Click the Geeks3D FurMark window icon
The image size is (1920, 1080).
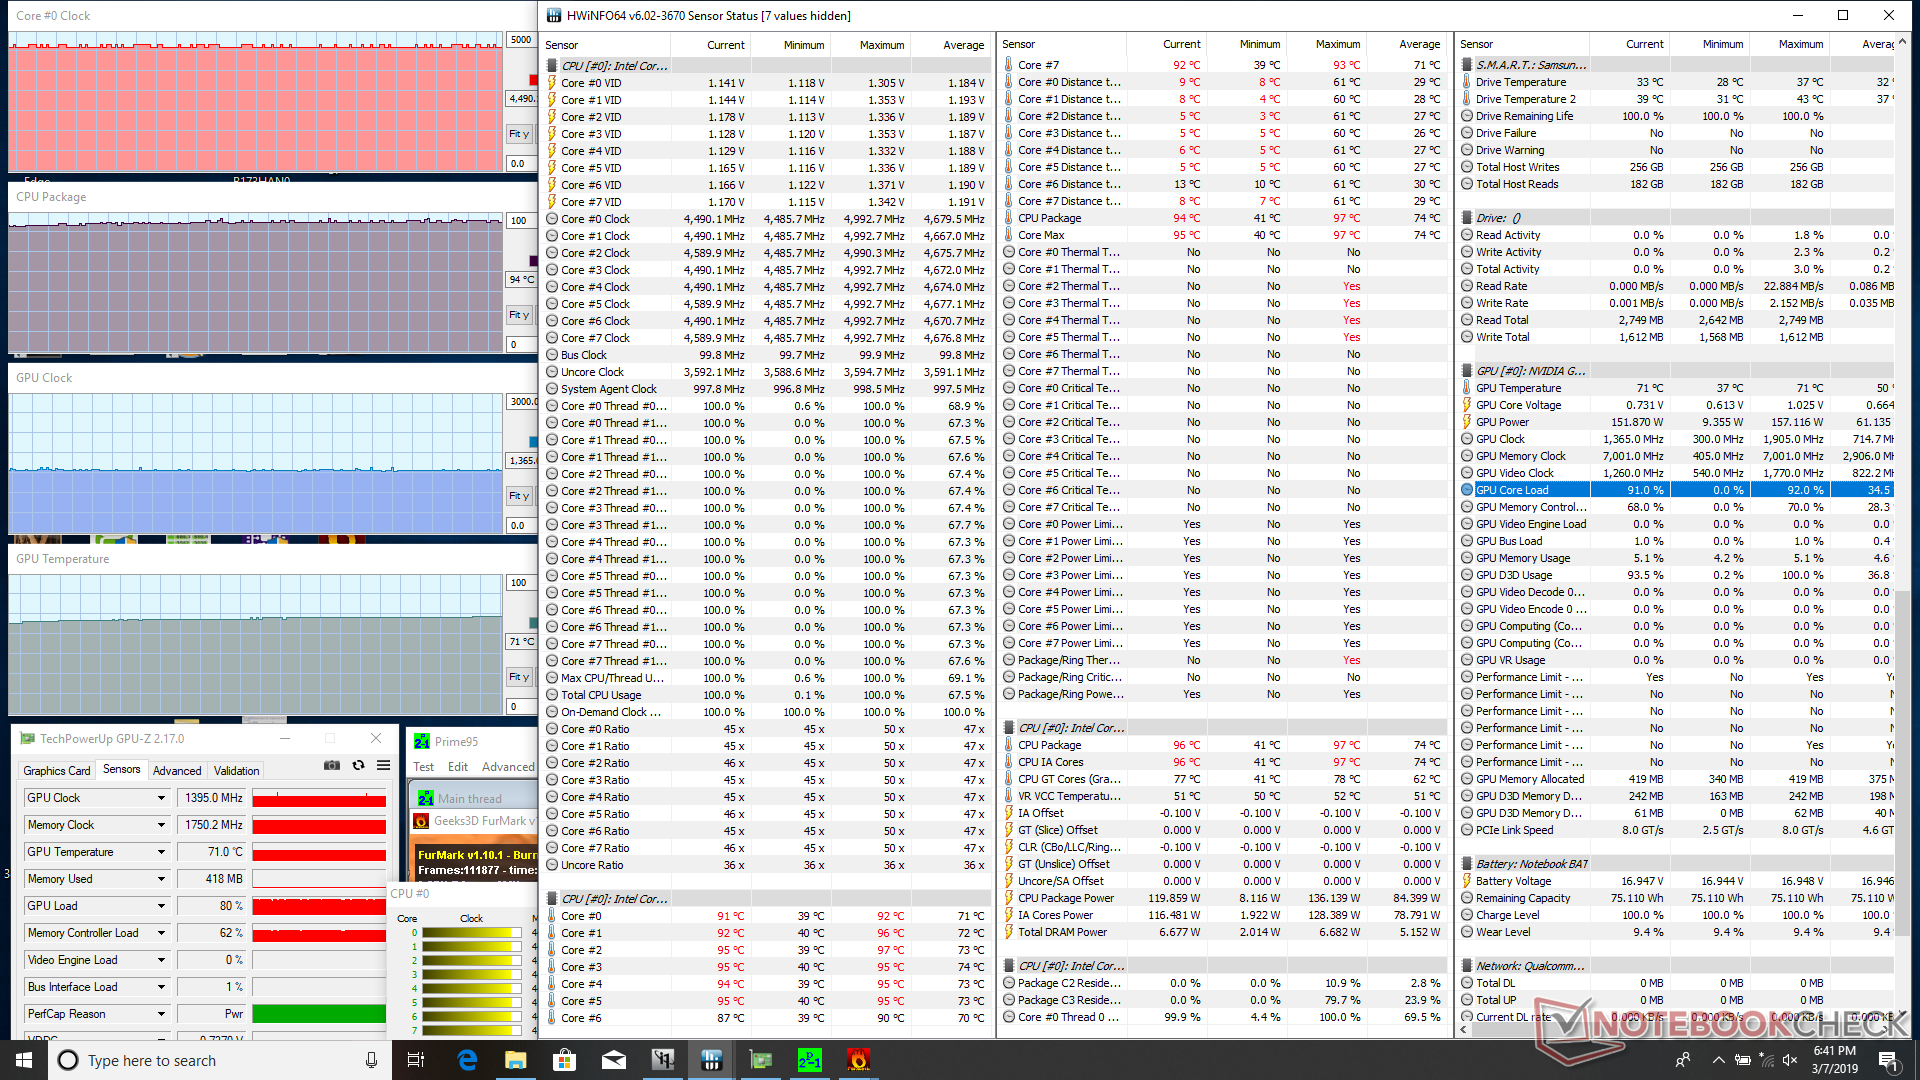tap(421, 820)
